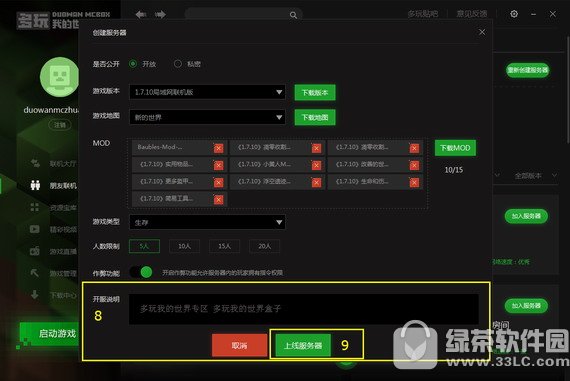Viewport: 570px width, 381px height.
Task: Open the 游戏直播 sidebar section
Action: click(63, 251)
